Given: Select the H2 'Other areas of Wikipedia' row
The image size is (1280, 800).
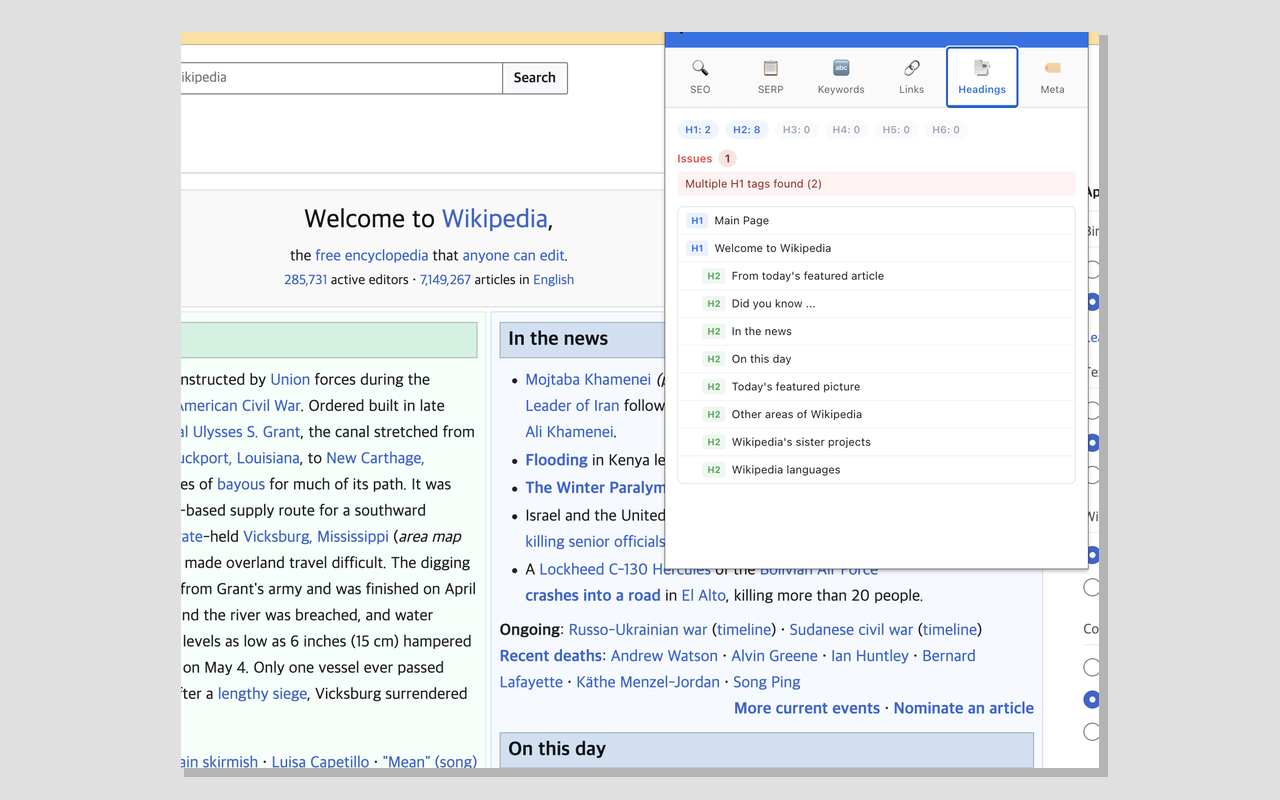Looking at the screenshot, I should pos(876,414).
